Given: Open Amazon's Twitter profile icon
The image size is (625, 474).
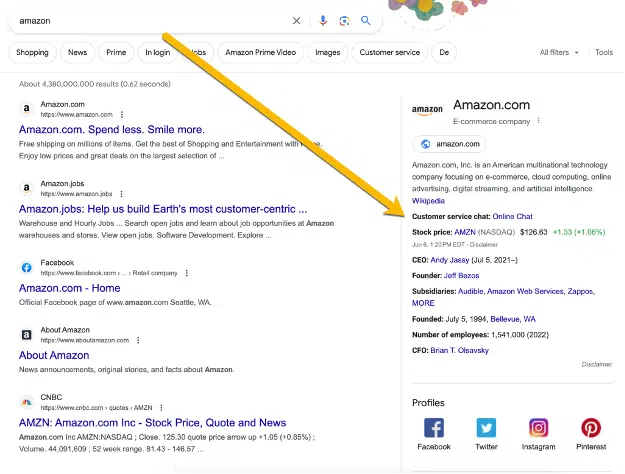Looking at the screenshot, I should 486,428.
